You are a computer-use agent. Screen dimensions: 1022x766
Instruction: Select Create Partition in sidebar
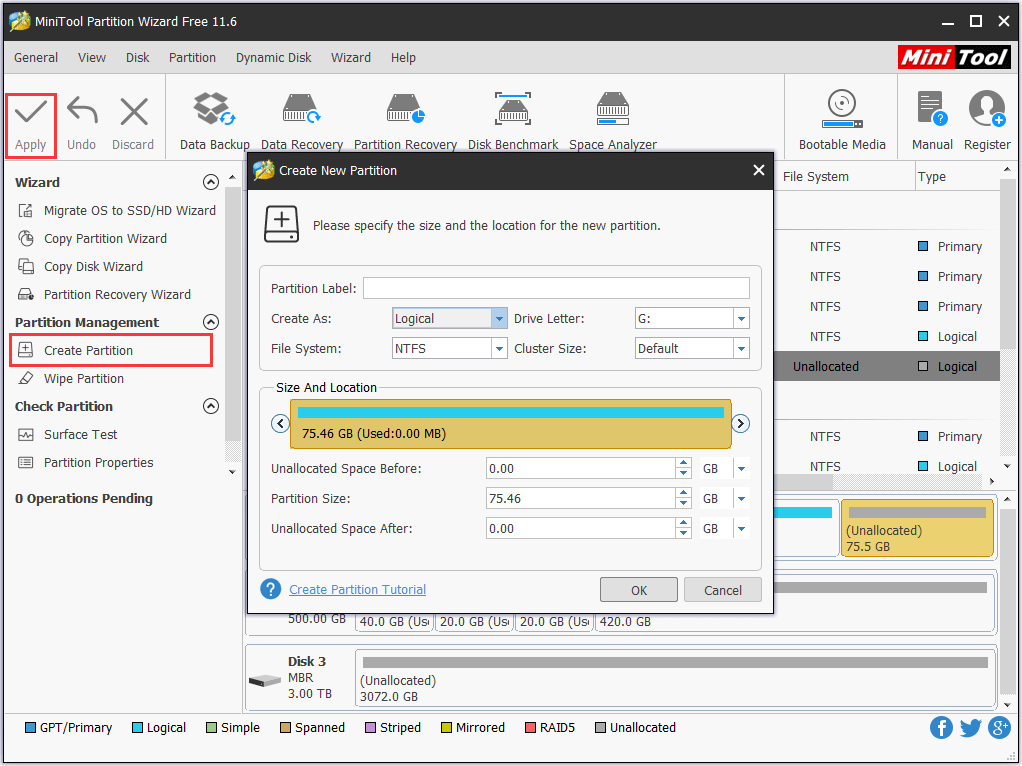pyautogui.click(x=111, y=351)
